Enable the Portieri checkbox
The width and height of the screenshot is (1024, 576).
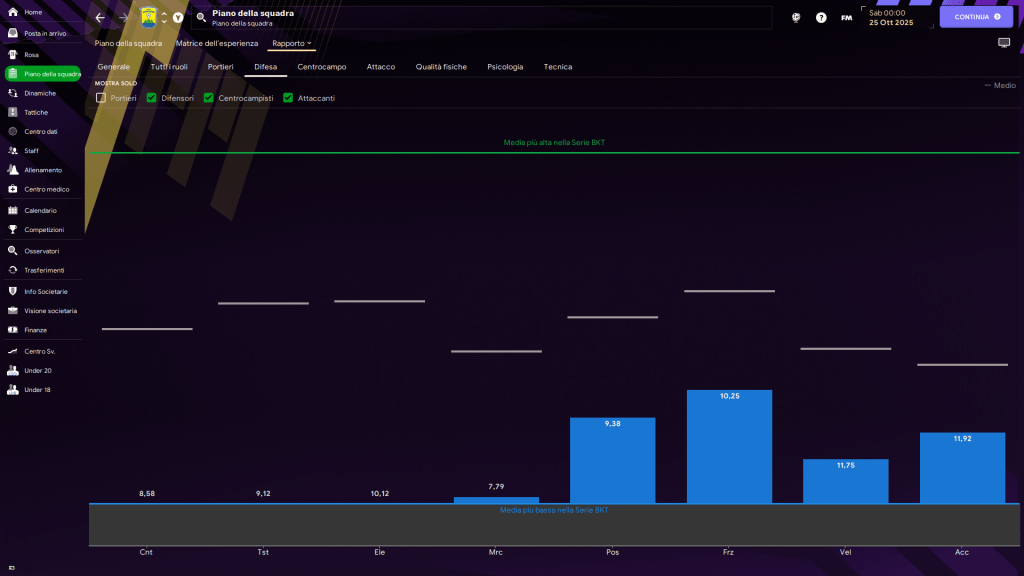coord(101,98)
